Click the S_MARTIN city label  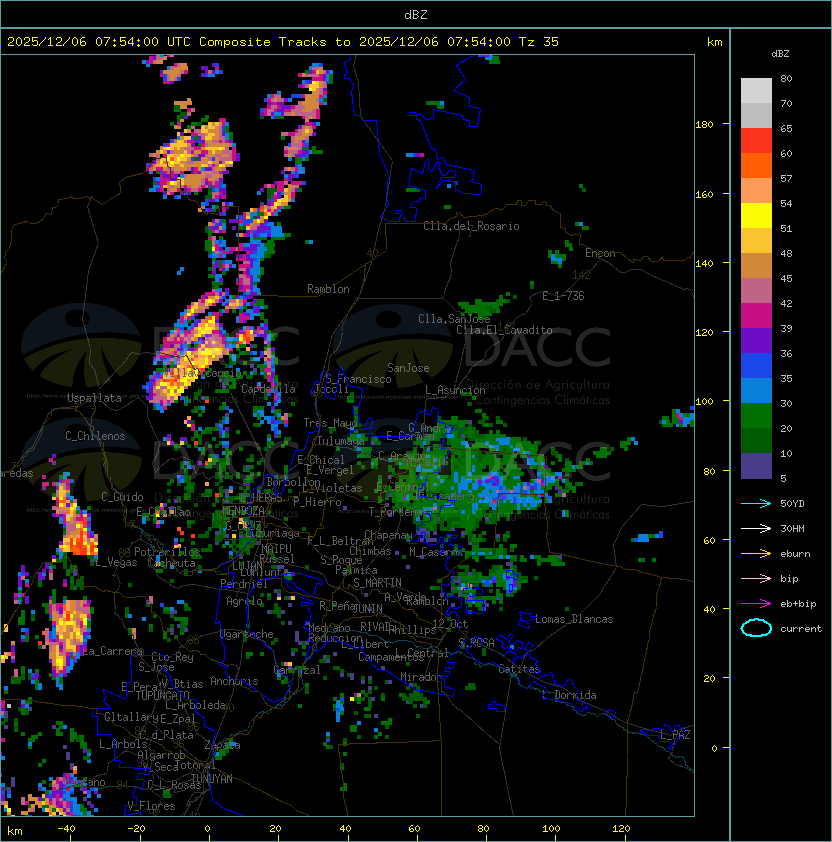click(x=377, y=583)
